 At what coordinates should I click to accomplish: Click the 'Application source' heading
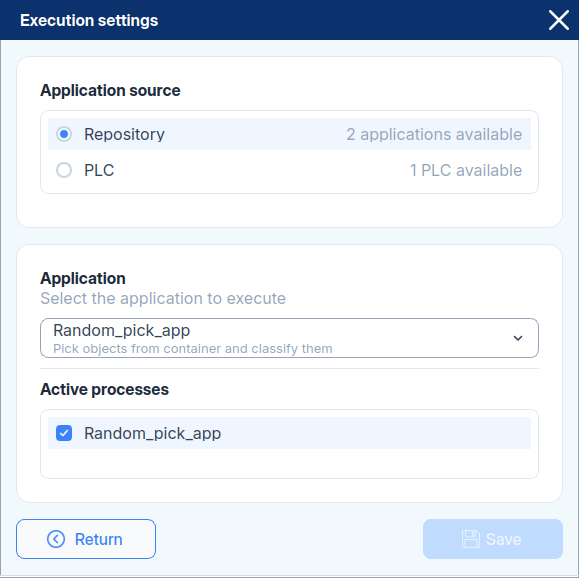tap(110, 90)
